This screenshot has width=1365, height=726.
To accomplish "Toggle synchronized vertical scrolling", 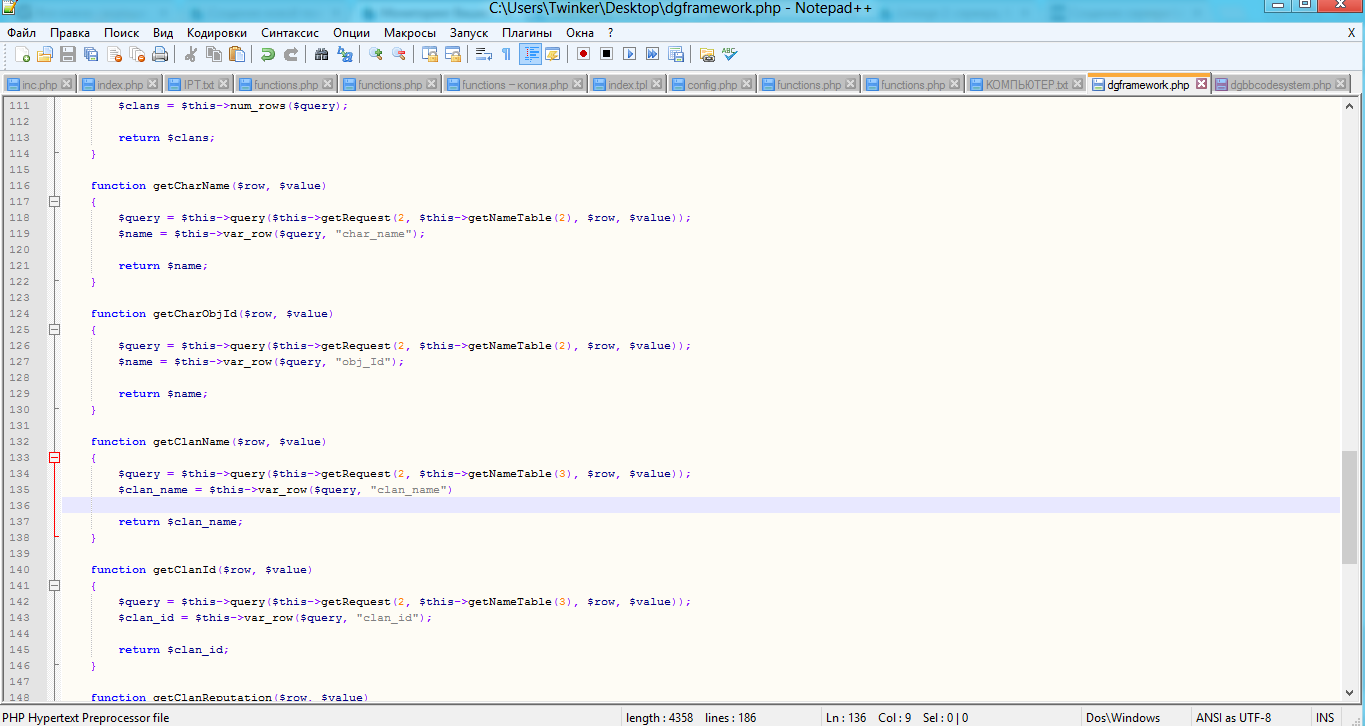I will point(430,54).
